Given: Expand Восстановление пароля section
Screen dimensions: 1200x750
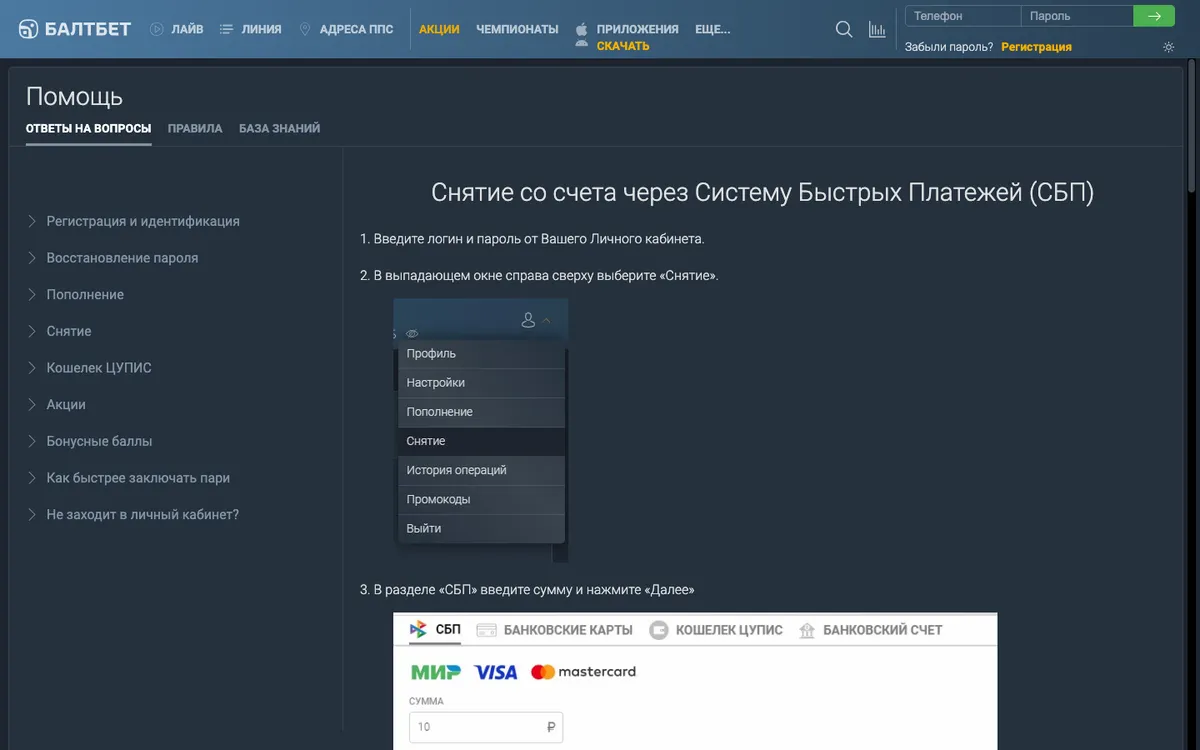Looking at the screenshot, I should pos(113,258).
